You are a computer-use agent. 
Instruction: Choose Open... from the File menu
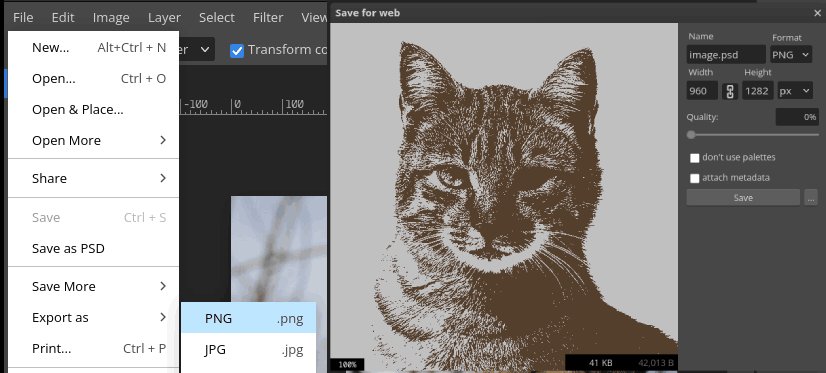(94, 78)
